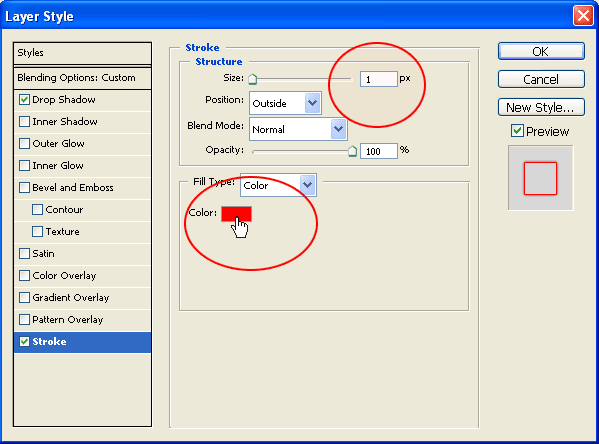Click the Cancel button
Image resolution: width=599 pixels, height=444 pixels.
pyautogui.click(x=541, y=79)
